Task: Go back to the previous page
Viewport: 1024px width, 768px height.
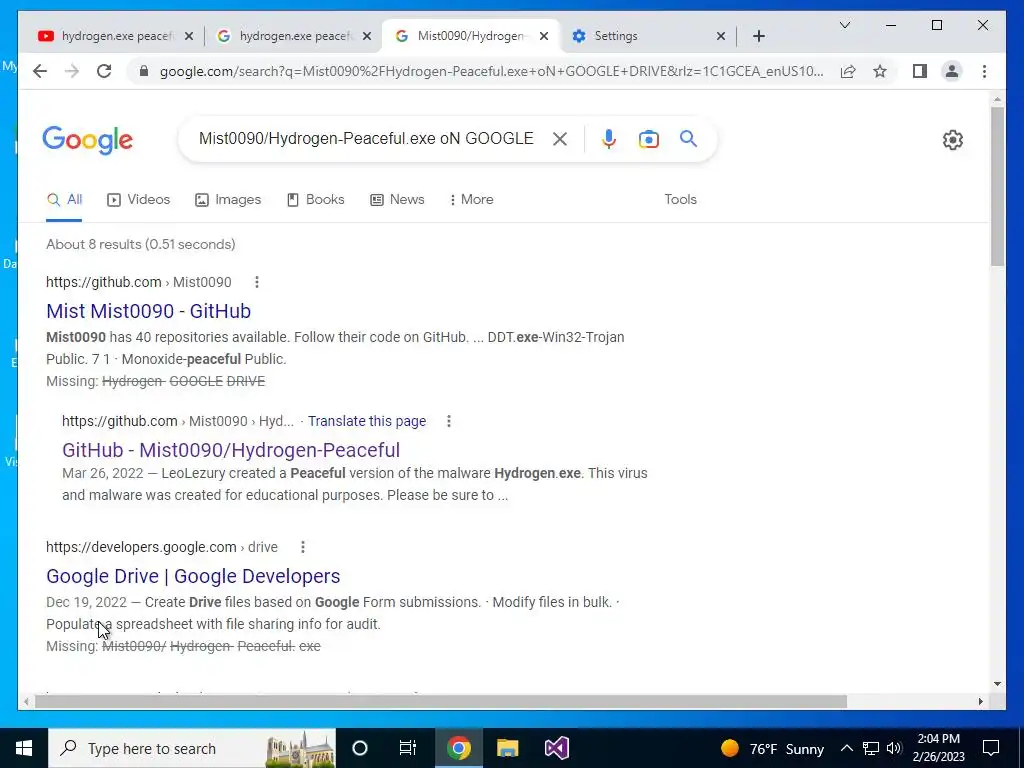Action: pos(40,71)
